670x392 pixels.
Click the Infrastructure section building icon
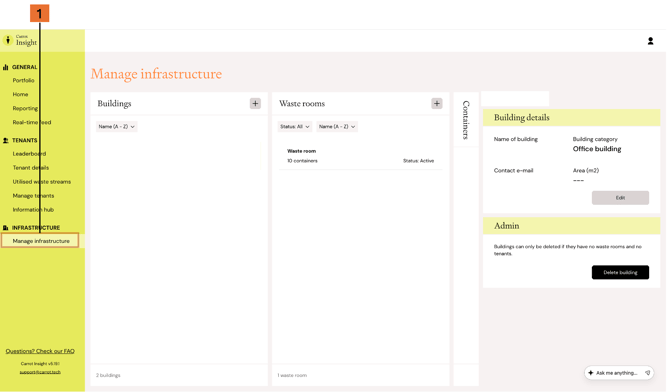6,228
